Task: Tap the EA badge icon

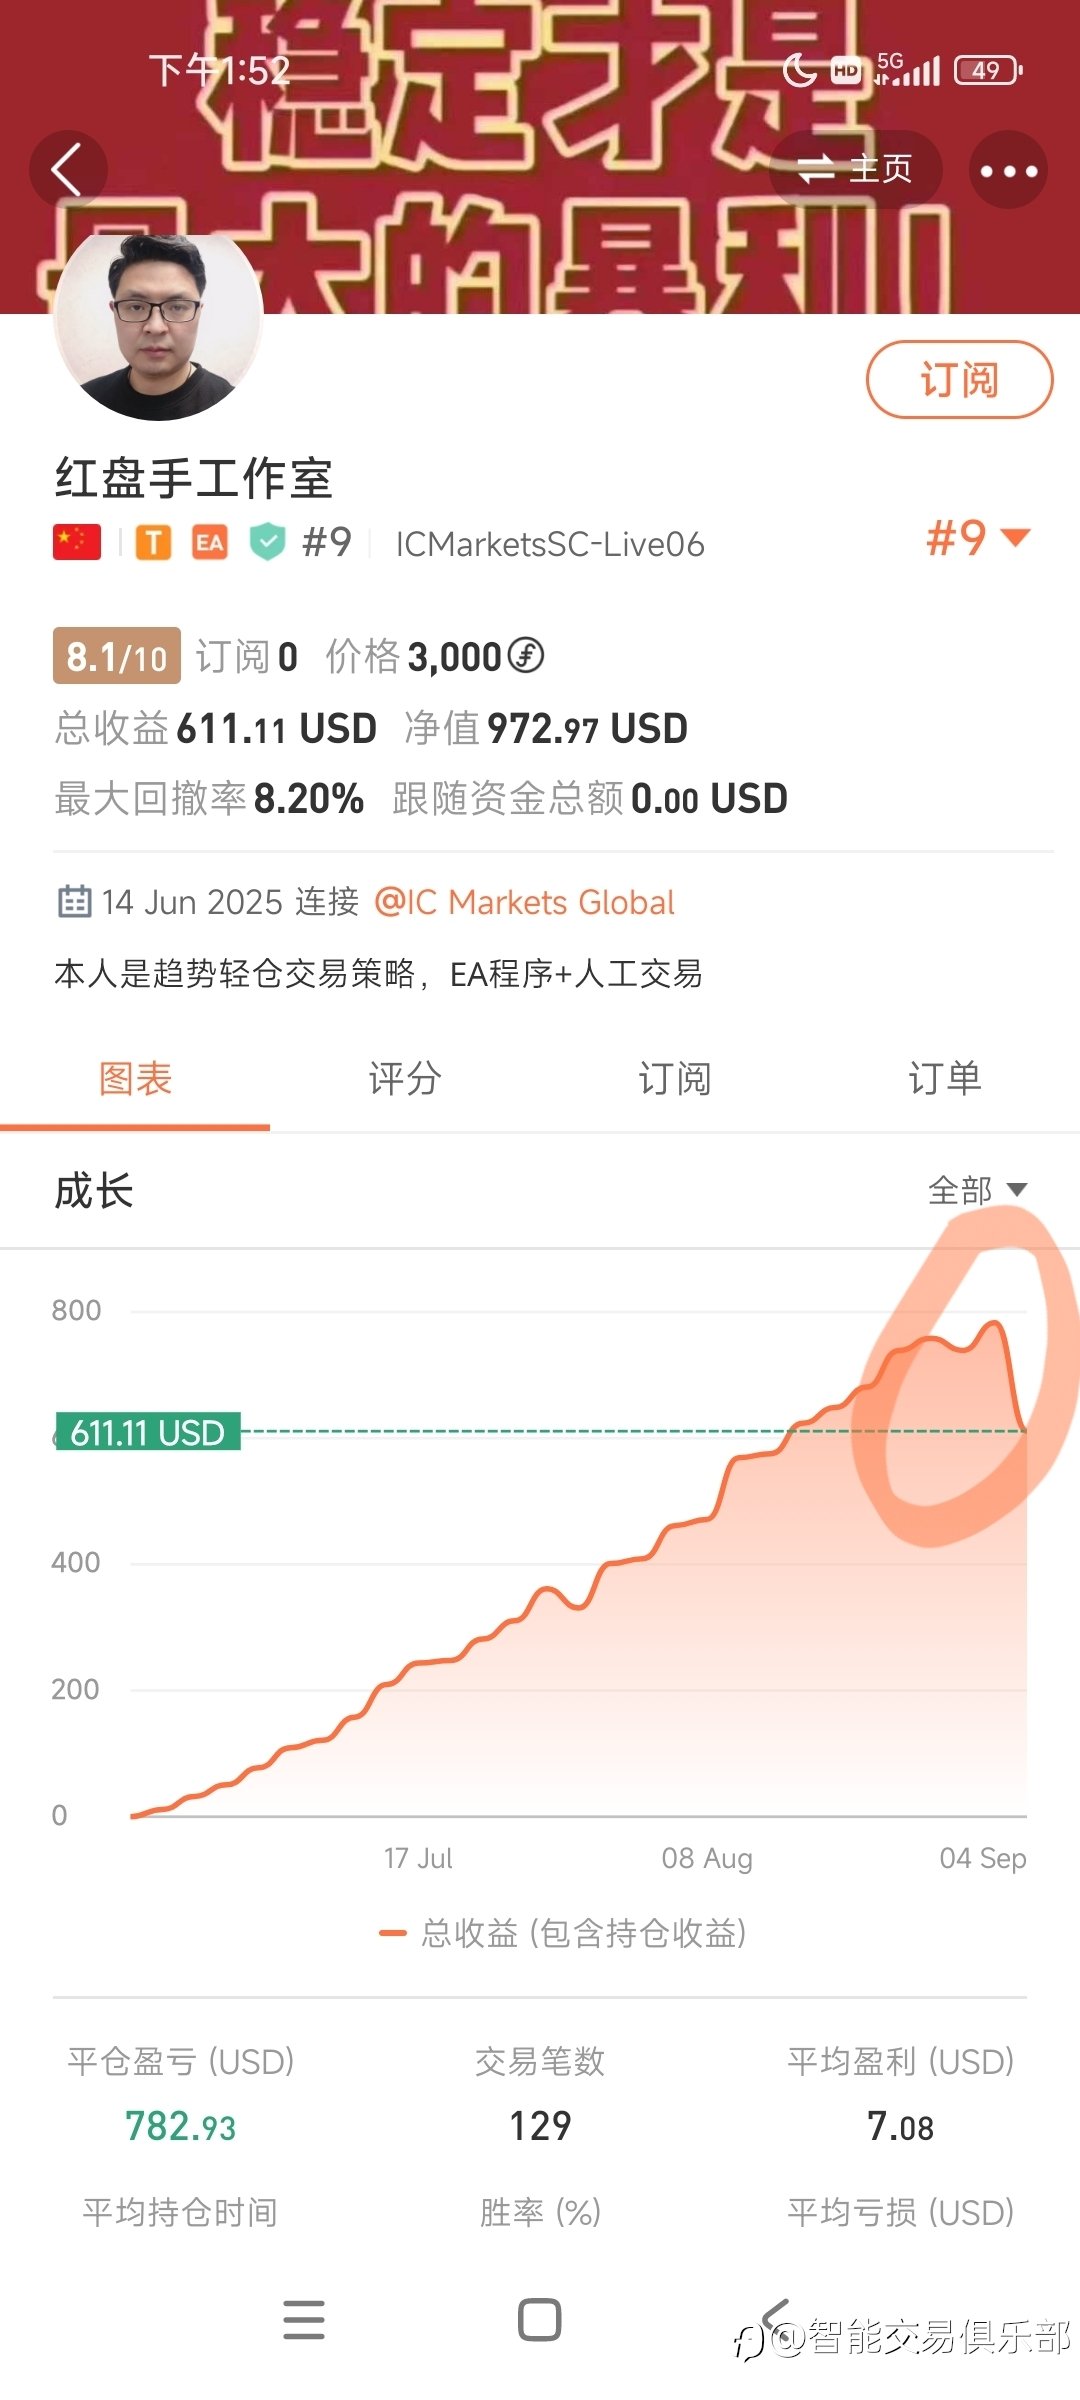Action: tap(209, 542)
